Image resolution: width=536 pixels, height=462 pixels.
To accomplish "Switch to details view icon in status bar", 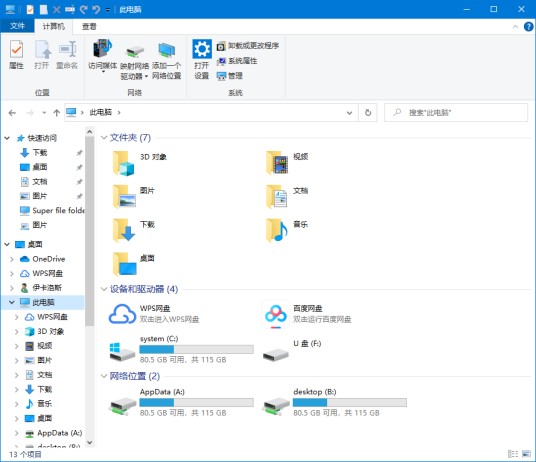I will coord(513,454).
